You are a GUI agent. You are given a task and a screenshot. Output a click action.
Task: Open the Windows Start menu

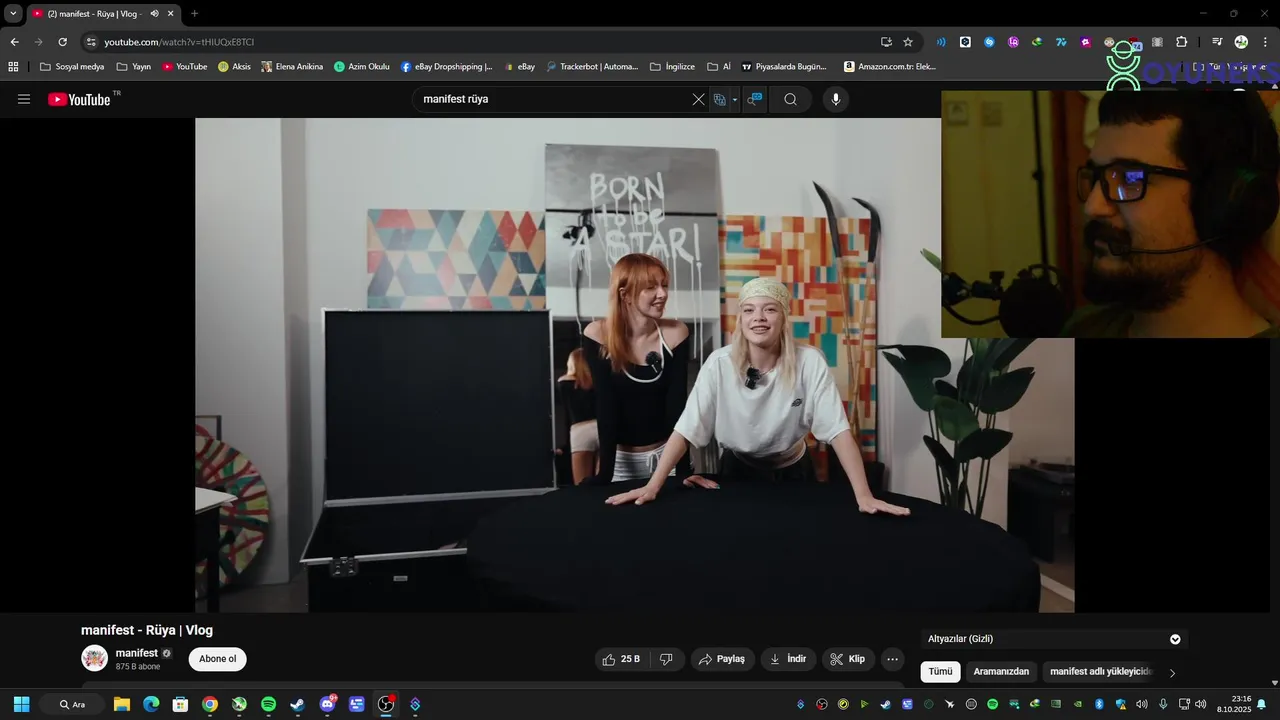(21, 704)
